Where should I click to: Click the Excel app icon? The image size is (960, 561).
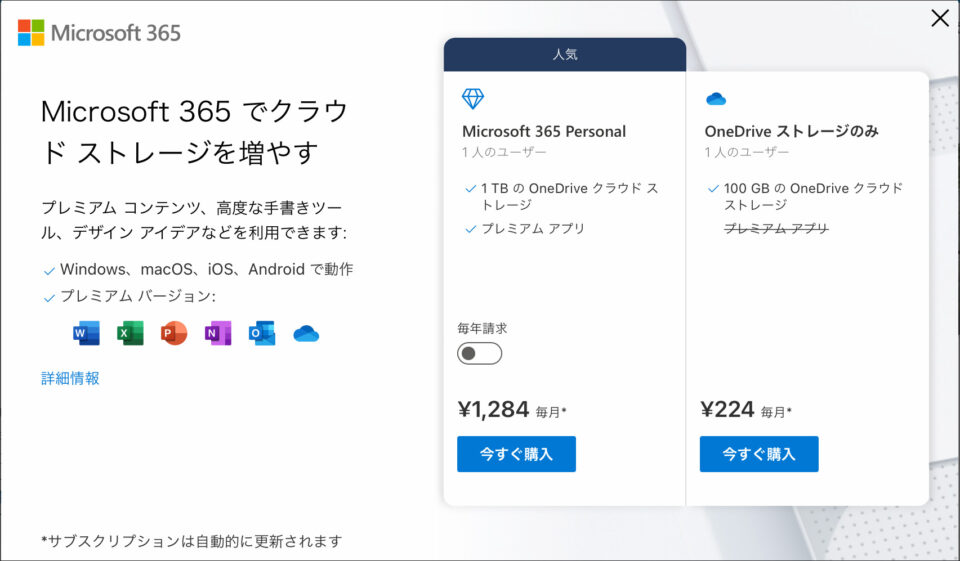130,333
